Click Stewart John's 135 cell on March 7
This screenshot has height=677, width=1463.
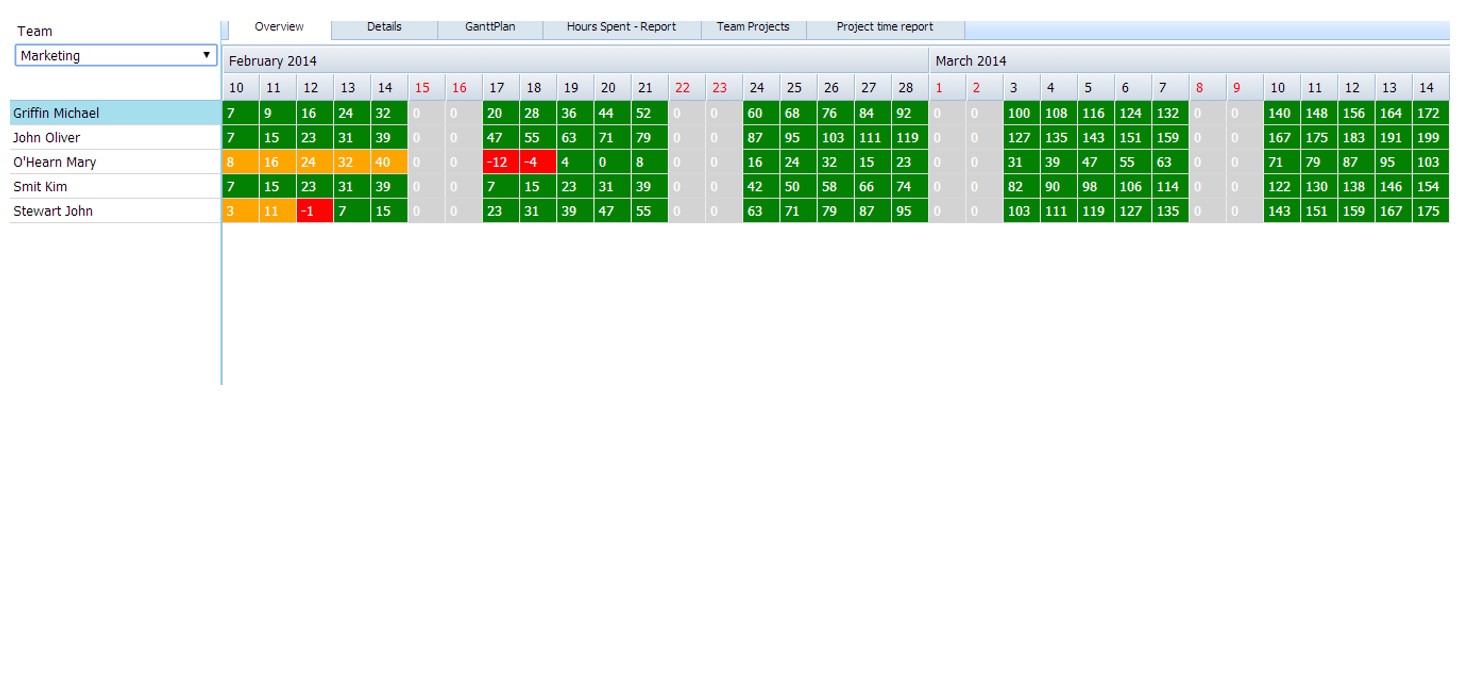1170,211
